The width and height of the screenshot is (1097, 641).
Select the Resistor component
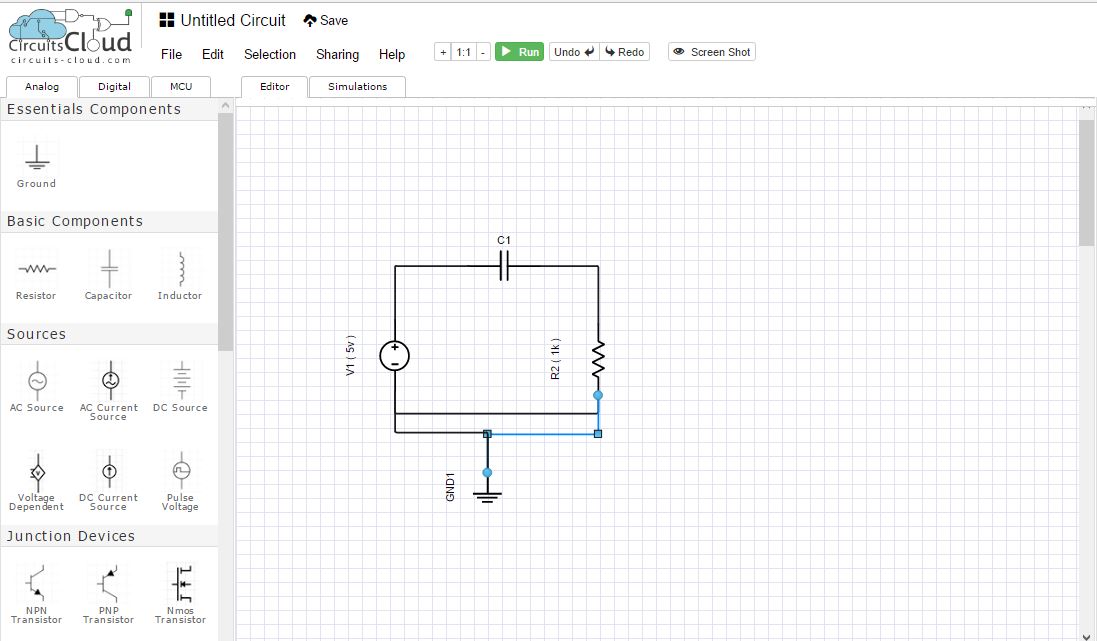[36, 272]
